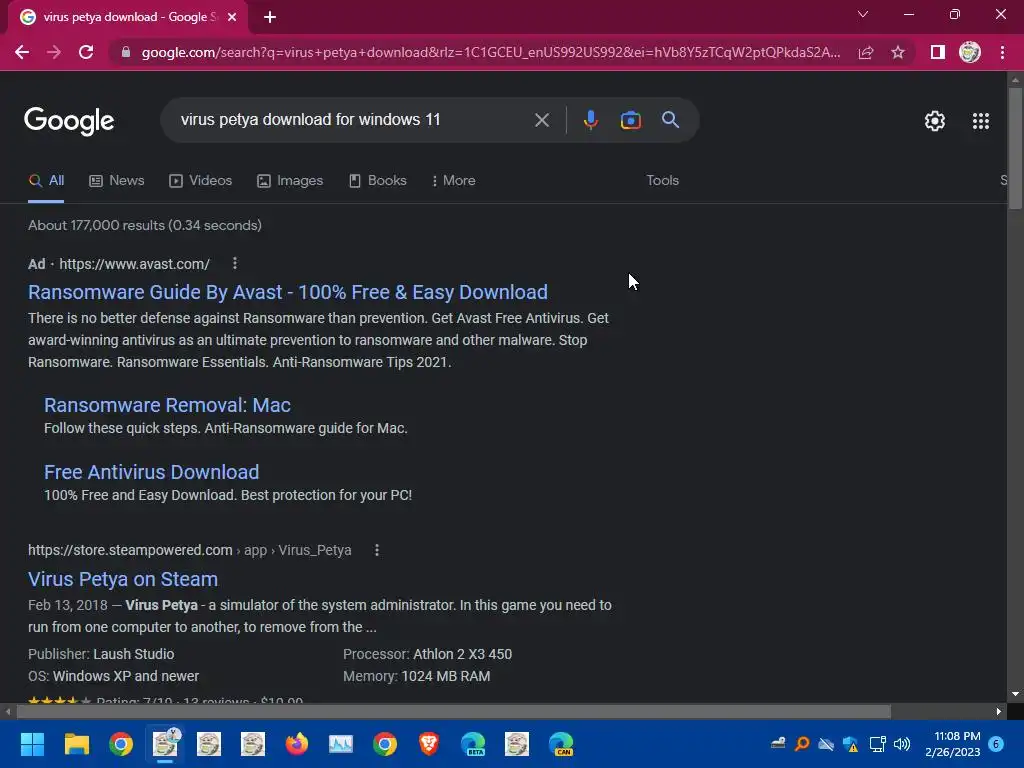
Task: Open the Google apps grid
Action: [x=980, y=121]
